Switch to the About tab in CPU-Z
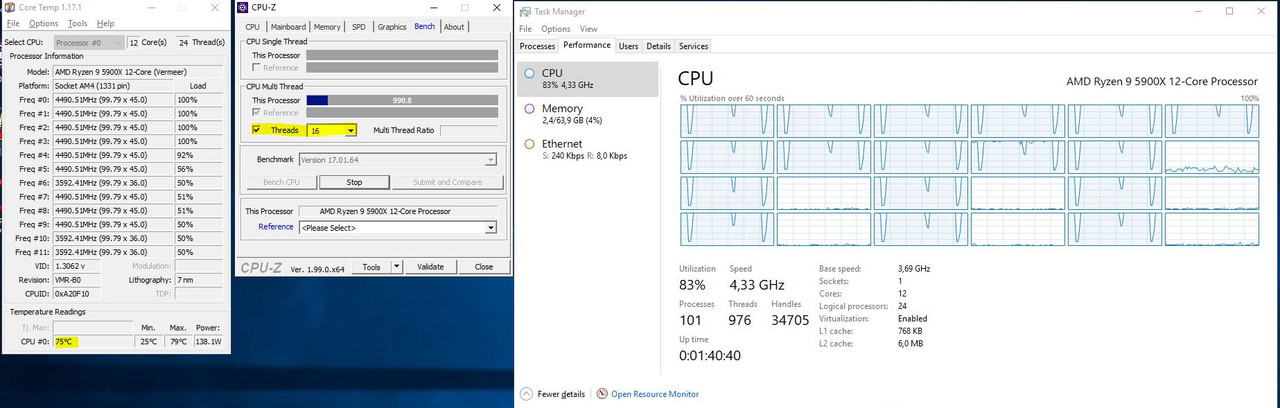Image resolution: width=1280 pixels, height=408 pixels. point(454,27)
